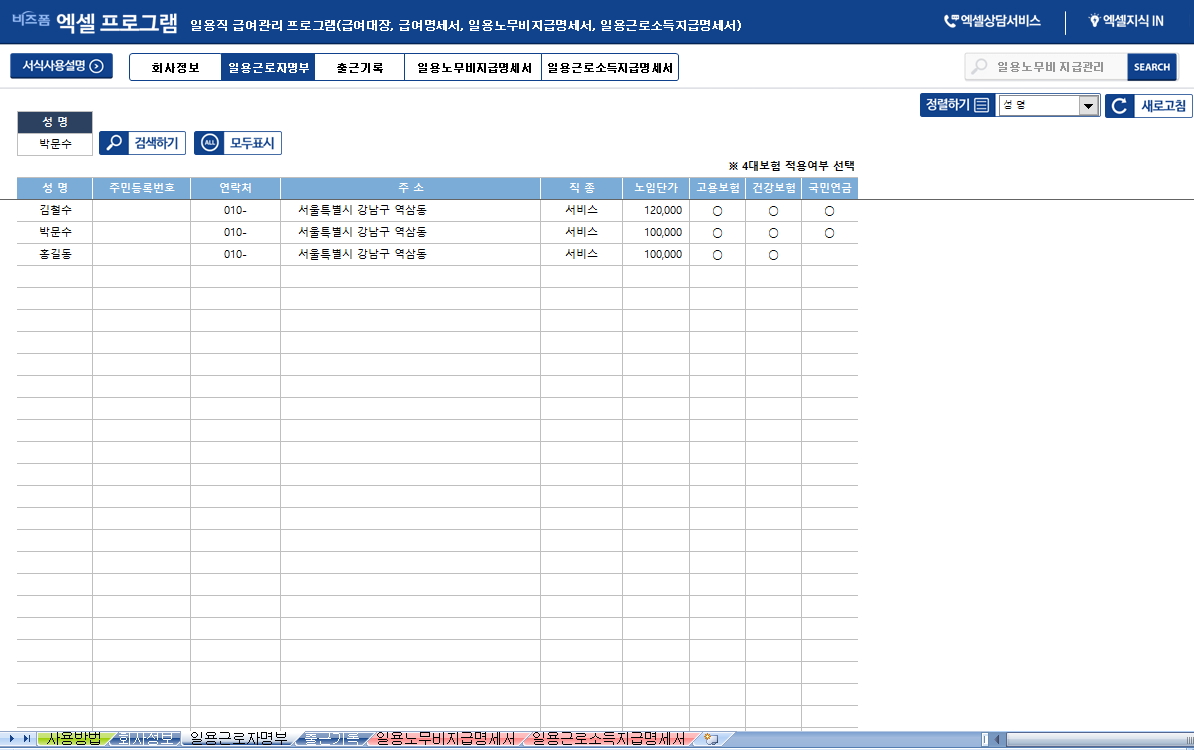Open the 회사정보 navigation button
The height and width of the screenshot is (750, 1194).
[x=175, y=68]
